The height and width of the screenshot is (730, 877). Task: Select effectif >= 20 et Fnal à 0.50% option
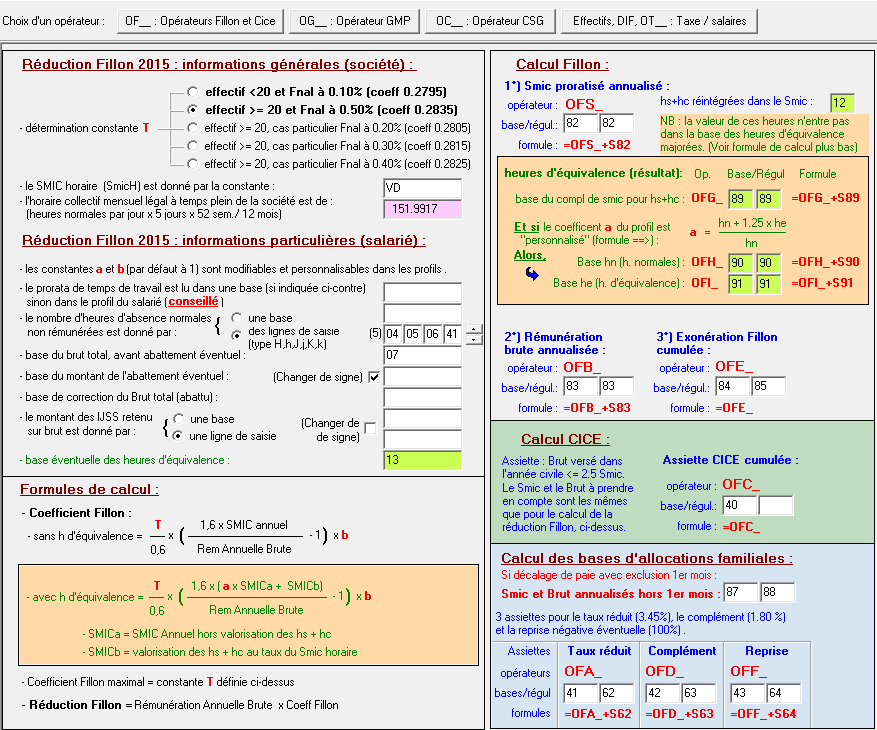click(193, 109)
